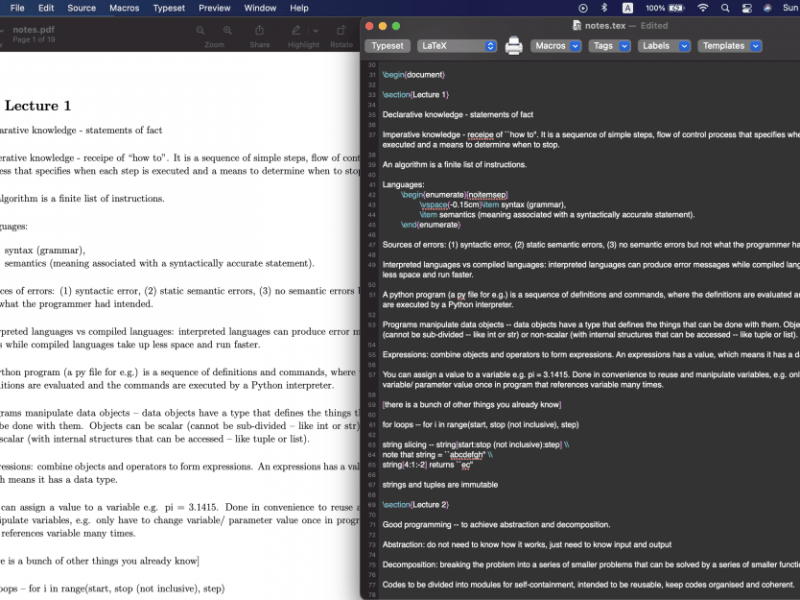This screenshot has width=800, height=600.
Task: Expand the Tags dropdown
Action: pos(609,46)
